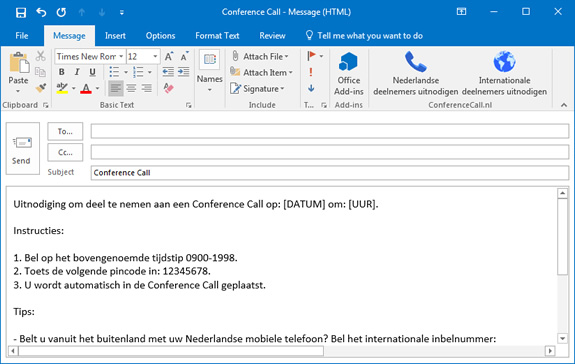Focus the Cc recipients field
The image size is (575, 364).
[330, 152]
